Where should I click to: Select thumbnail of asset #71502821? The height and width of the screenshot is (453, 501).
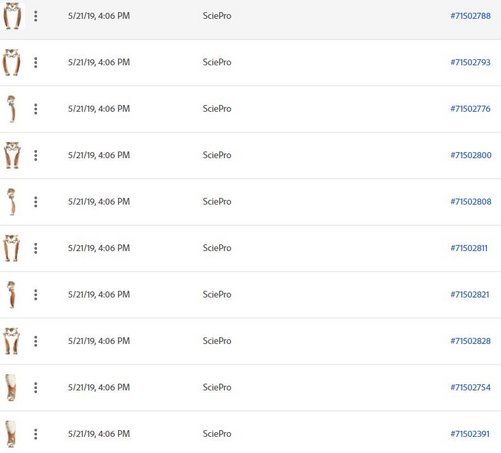pyautogui.click(x=12, y=295)
